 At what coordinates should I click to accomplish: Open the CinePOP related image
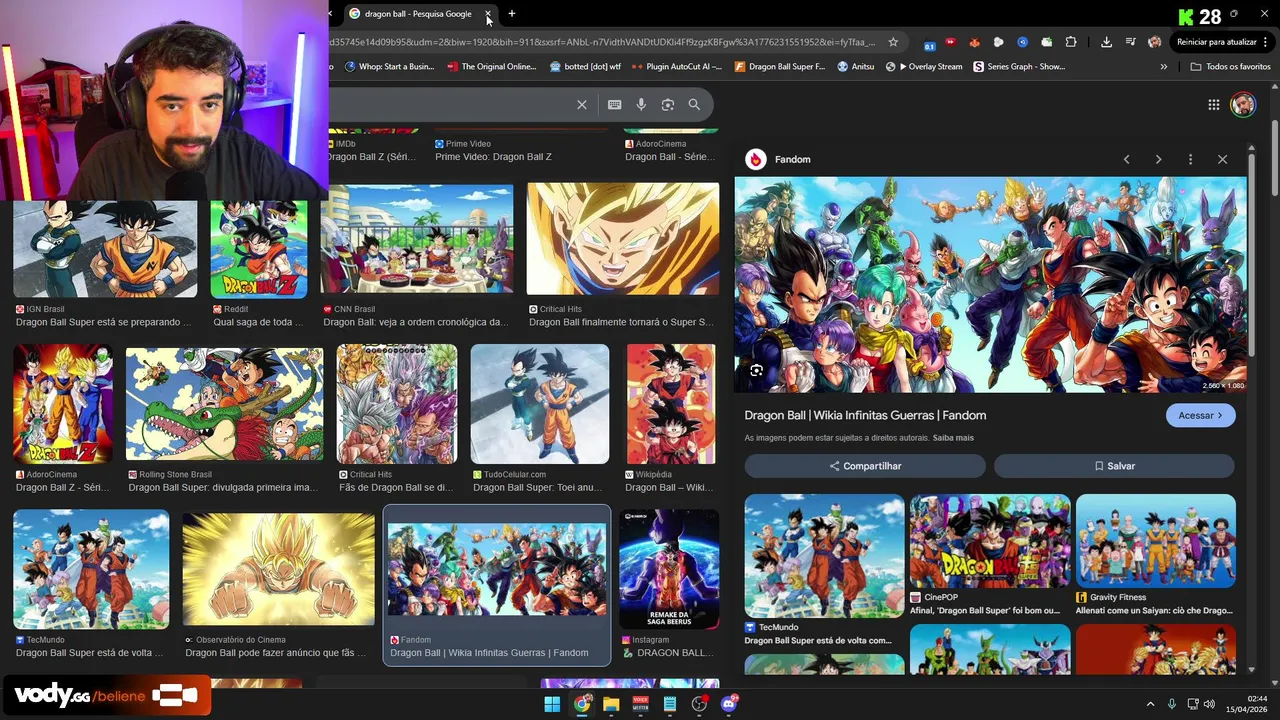(990, 541)
